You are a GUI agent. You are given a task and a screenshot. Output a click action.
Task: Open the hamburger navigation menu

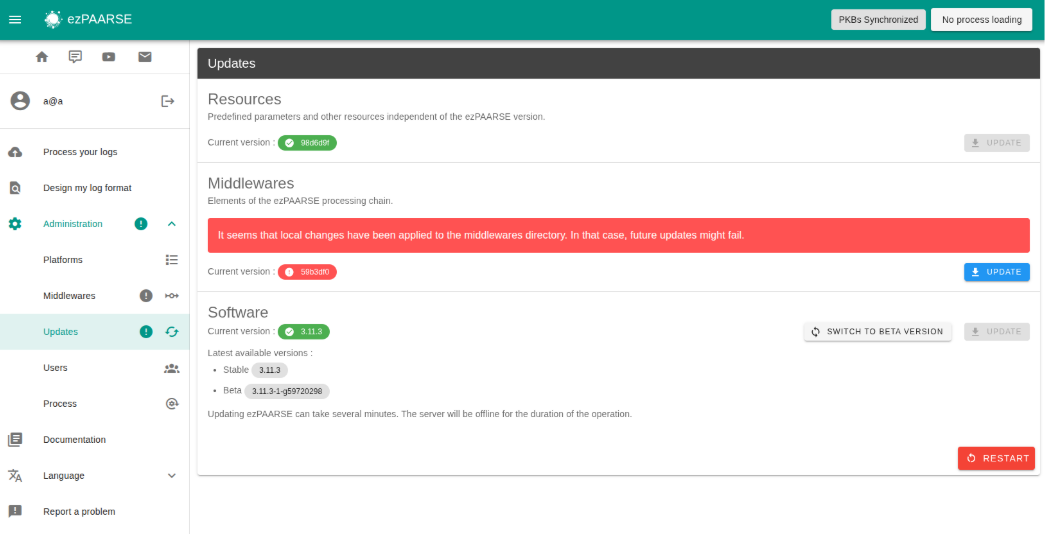point(15,19)
